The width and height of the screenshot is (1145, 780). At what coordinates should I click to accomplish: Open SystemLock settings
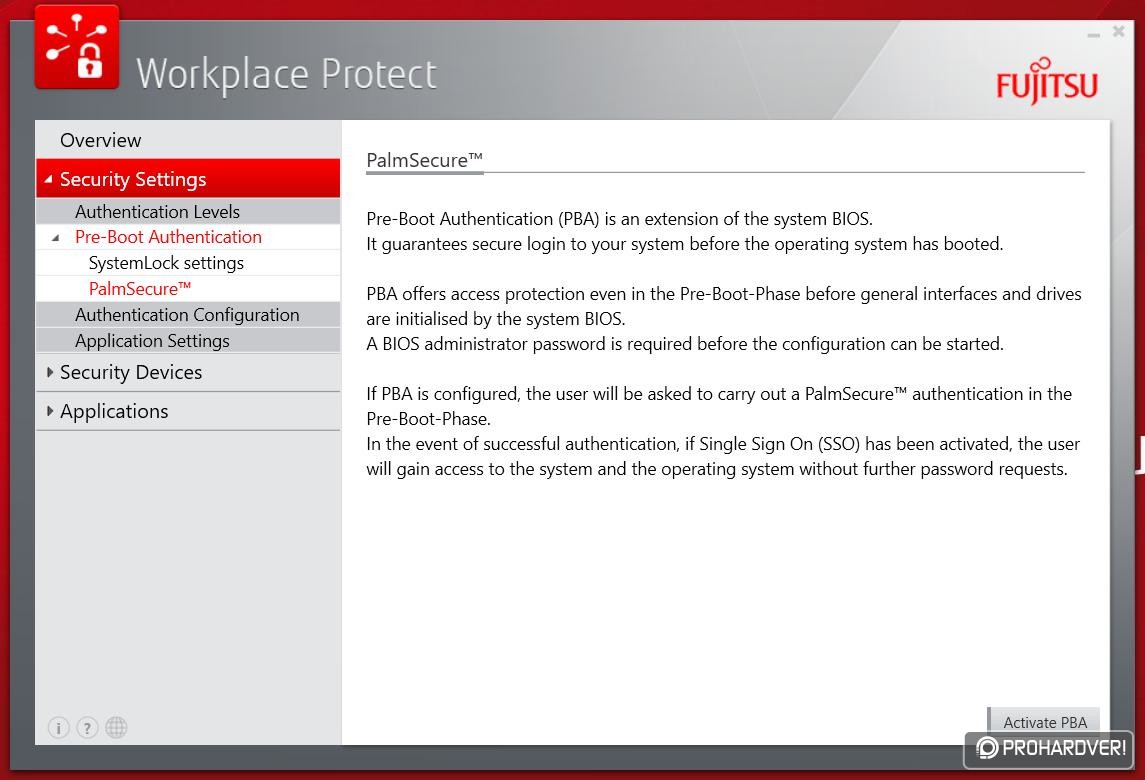click(188, 263)
